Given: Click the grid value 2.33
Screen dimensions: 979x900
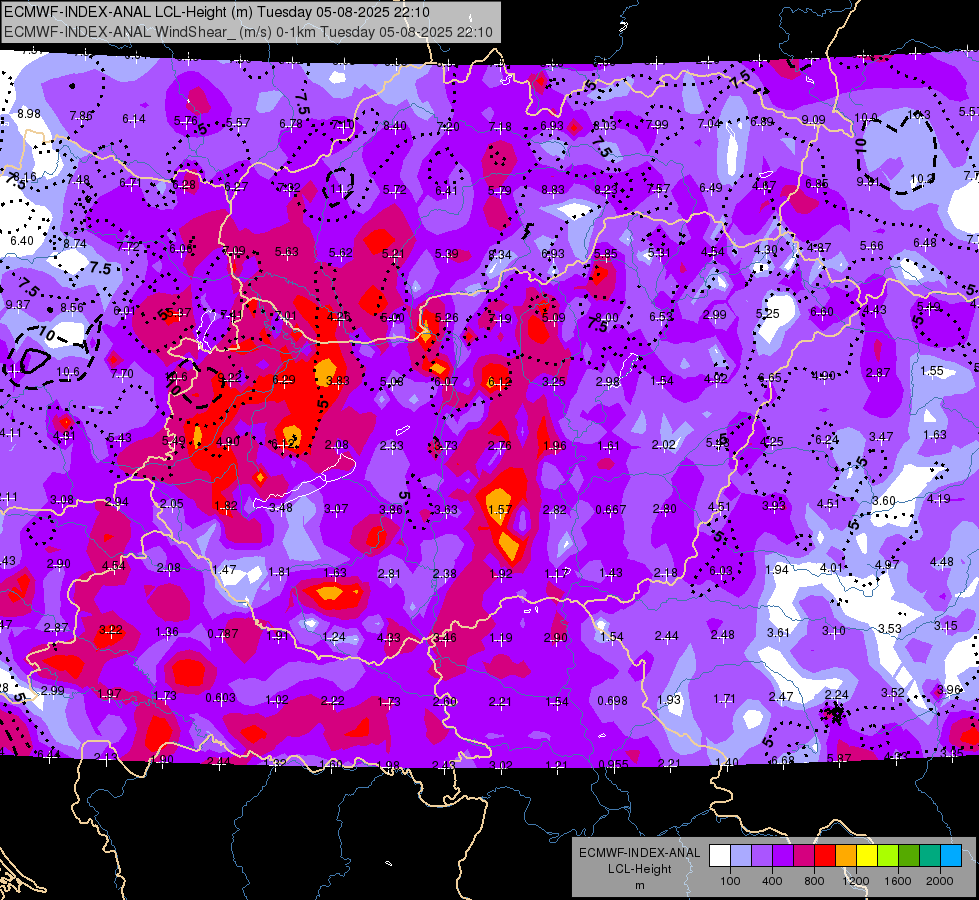Looking at the screenshot, I should click(x=391, y=445).
